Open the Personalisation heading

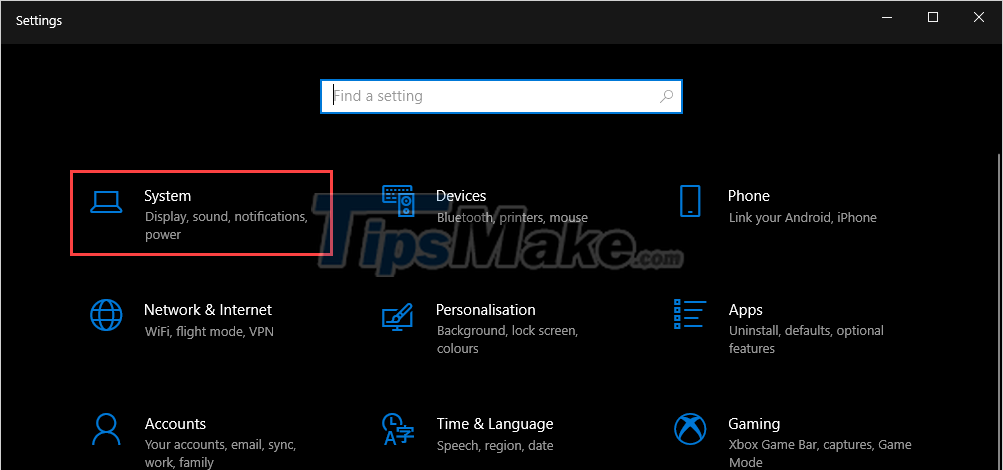coord(486,310)
